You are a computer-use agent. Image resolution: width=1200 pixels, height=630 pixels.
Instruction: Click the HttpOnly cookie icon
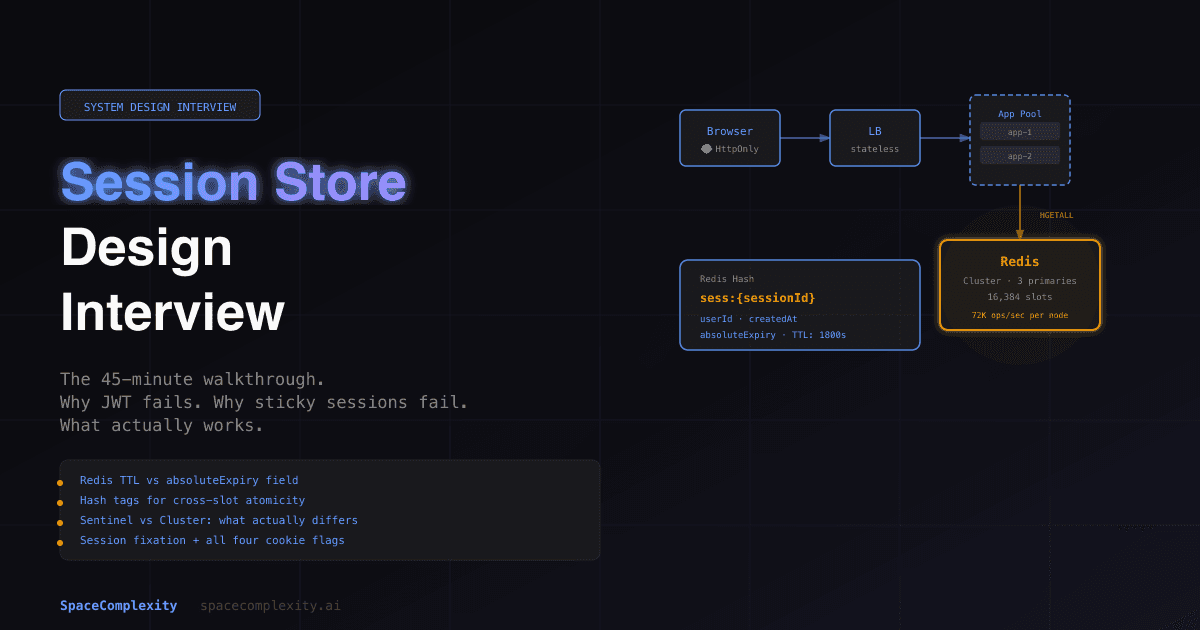click(706, 149)
